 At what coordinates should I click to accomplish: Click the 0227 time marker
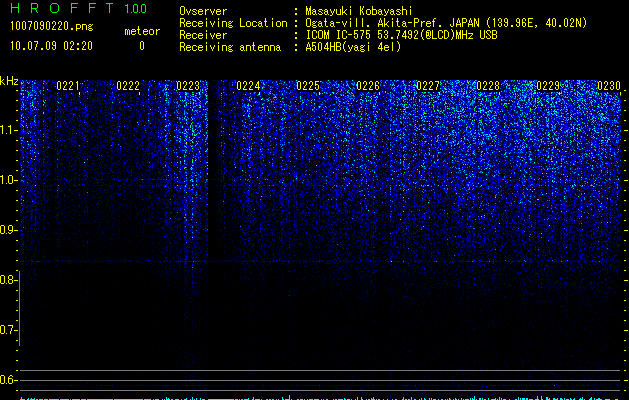(x=428, y=86)
